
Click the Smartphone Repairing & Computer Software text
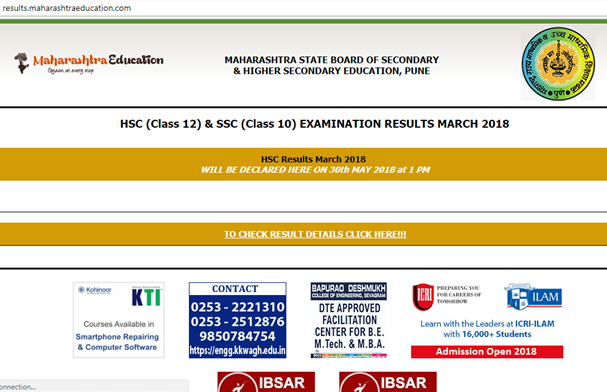pyautogui.click(x=117, y=342)
